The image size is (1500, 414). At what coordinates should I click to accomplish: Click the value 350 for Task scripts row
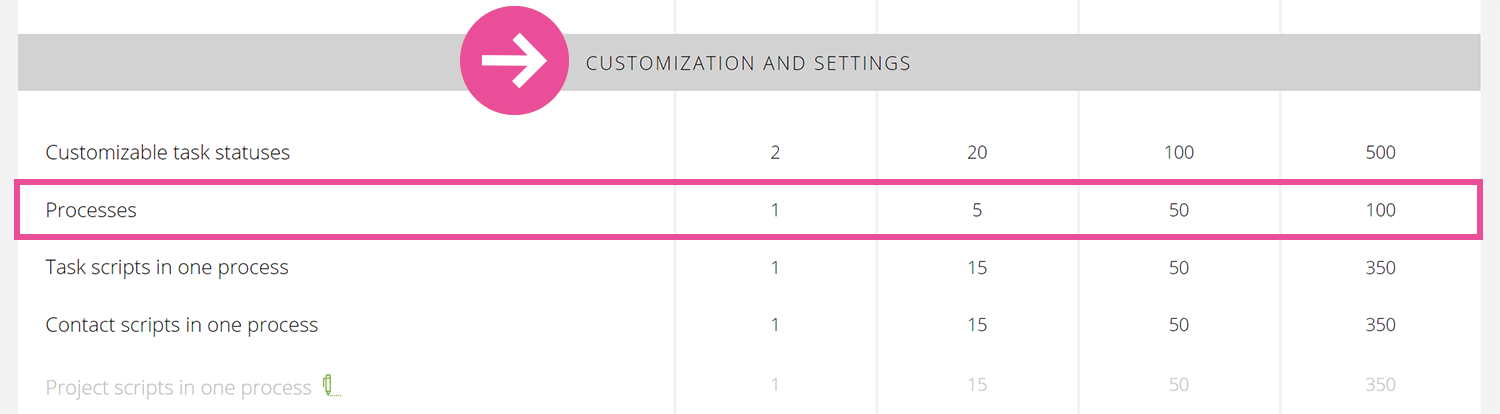click(x=1380, y=268)
